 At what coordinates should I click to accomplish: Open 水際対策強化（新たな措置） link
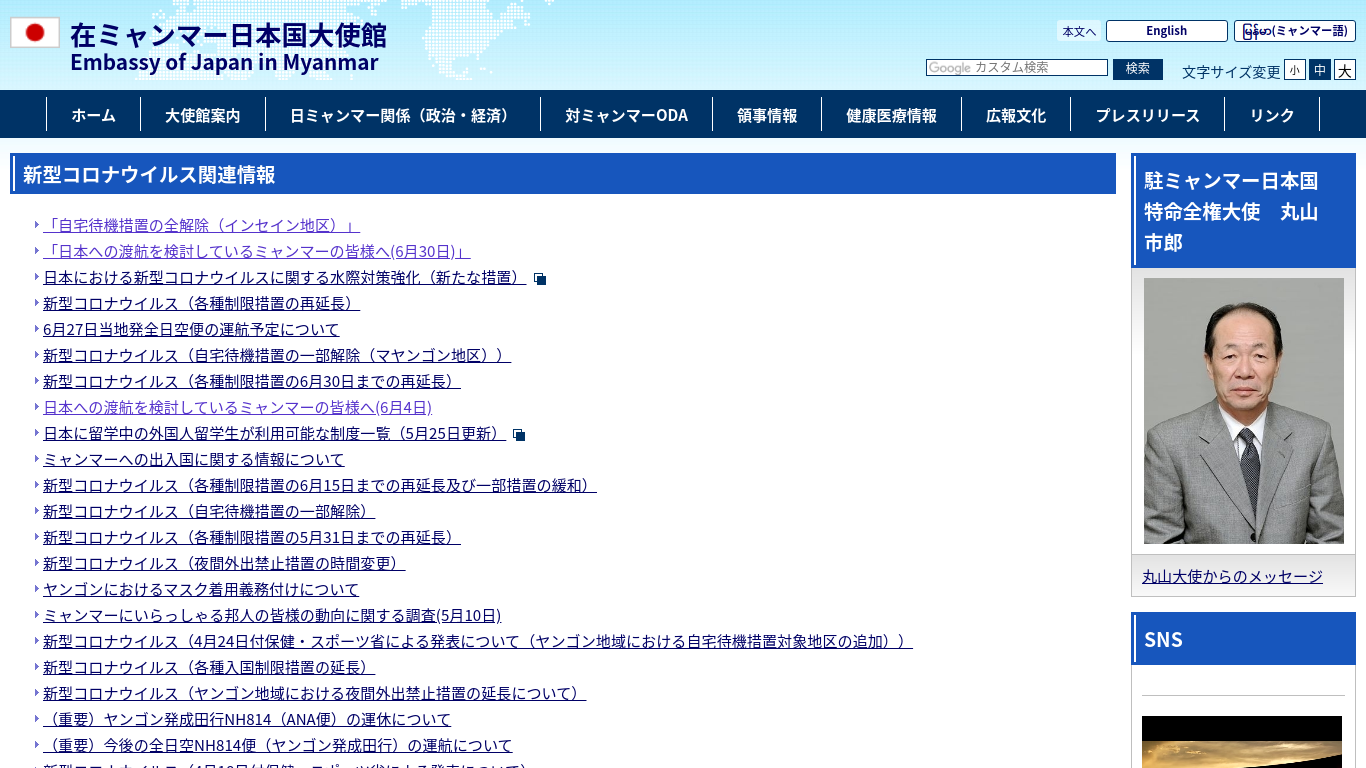(x=284, y=277)
